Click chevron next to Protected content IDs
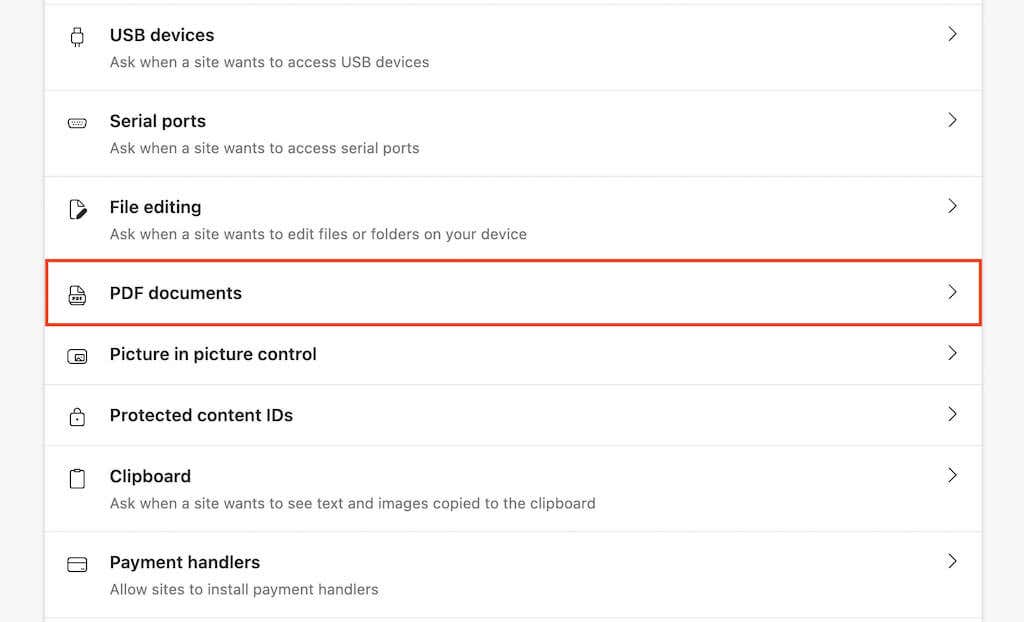 (952, 414)
